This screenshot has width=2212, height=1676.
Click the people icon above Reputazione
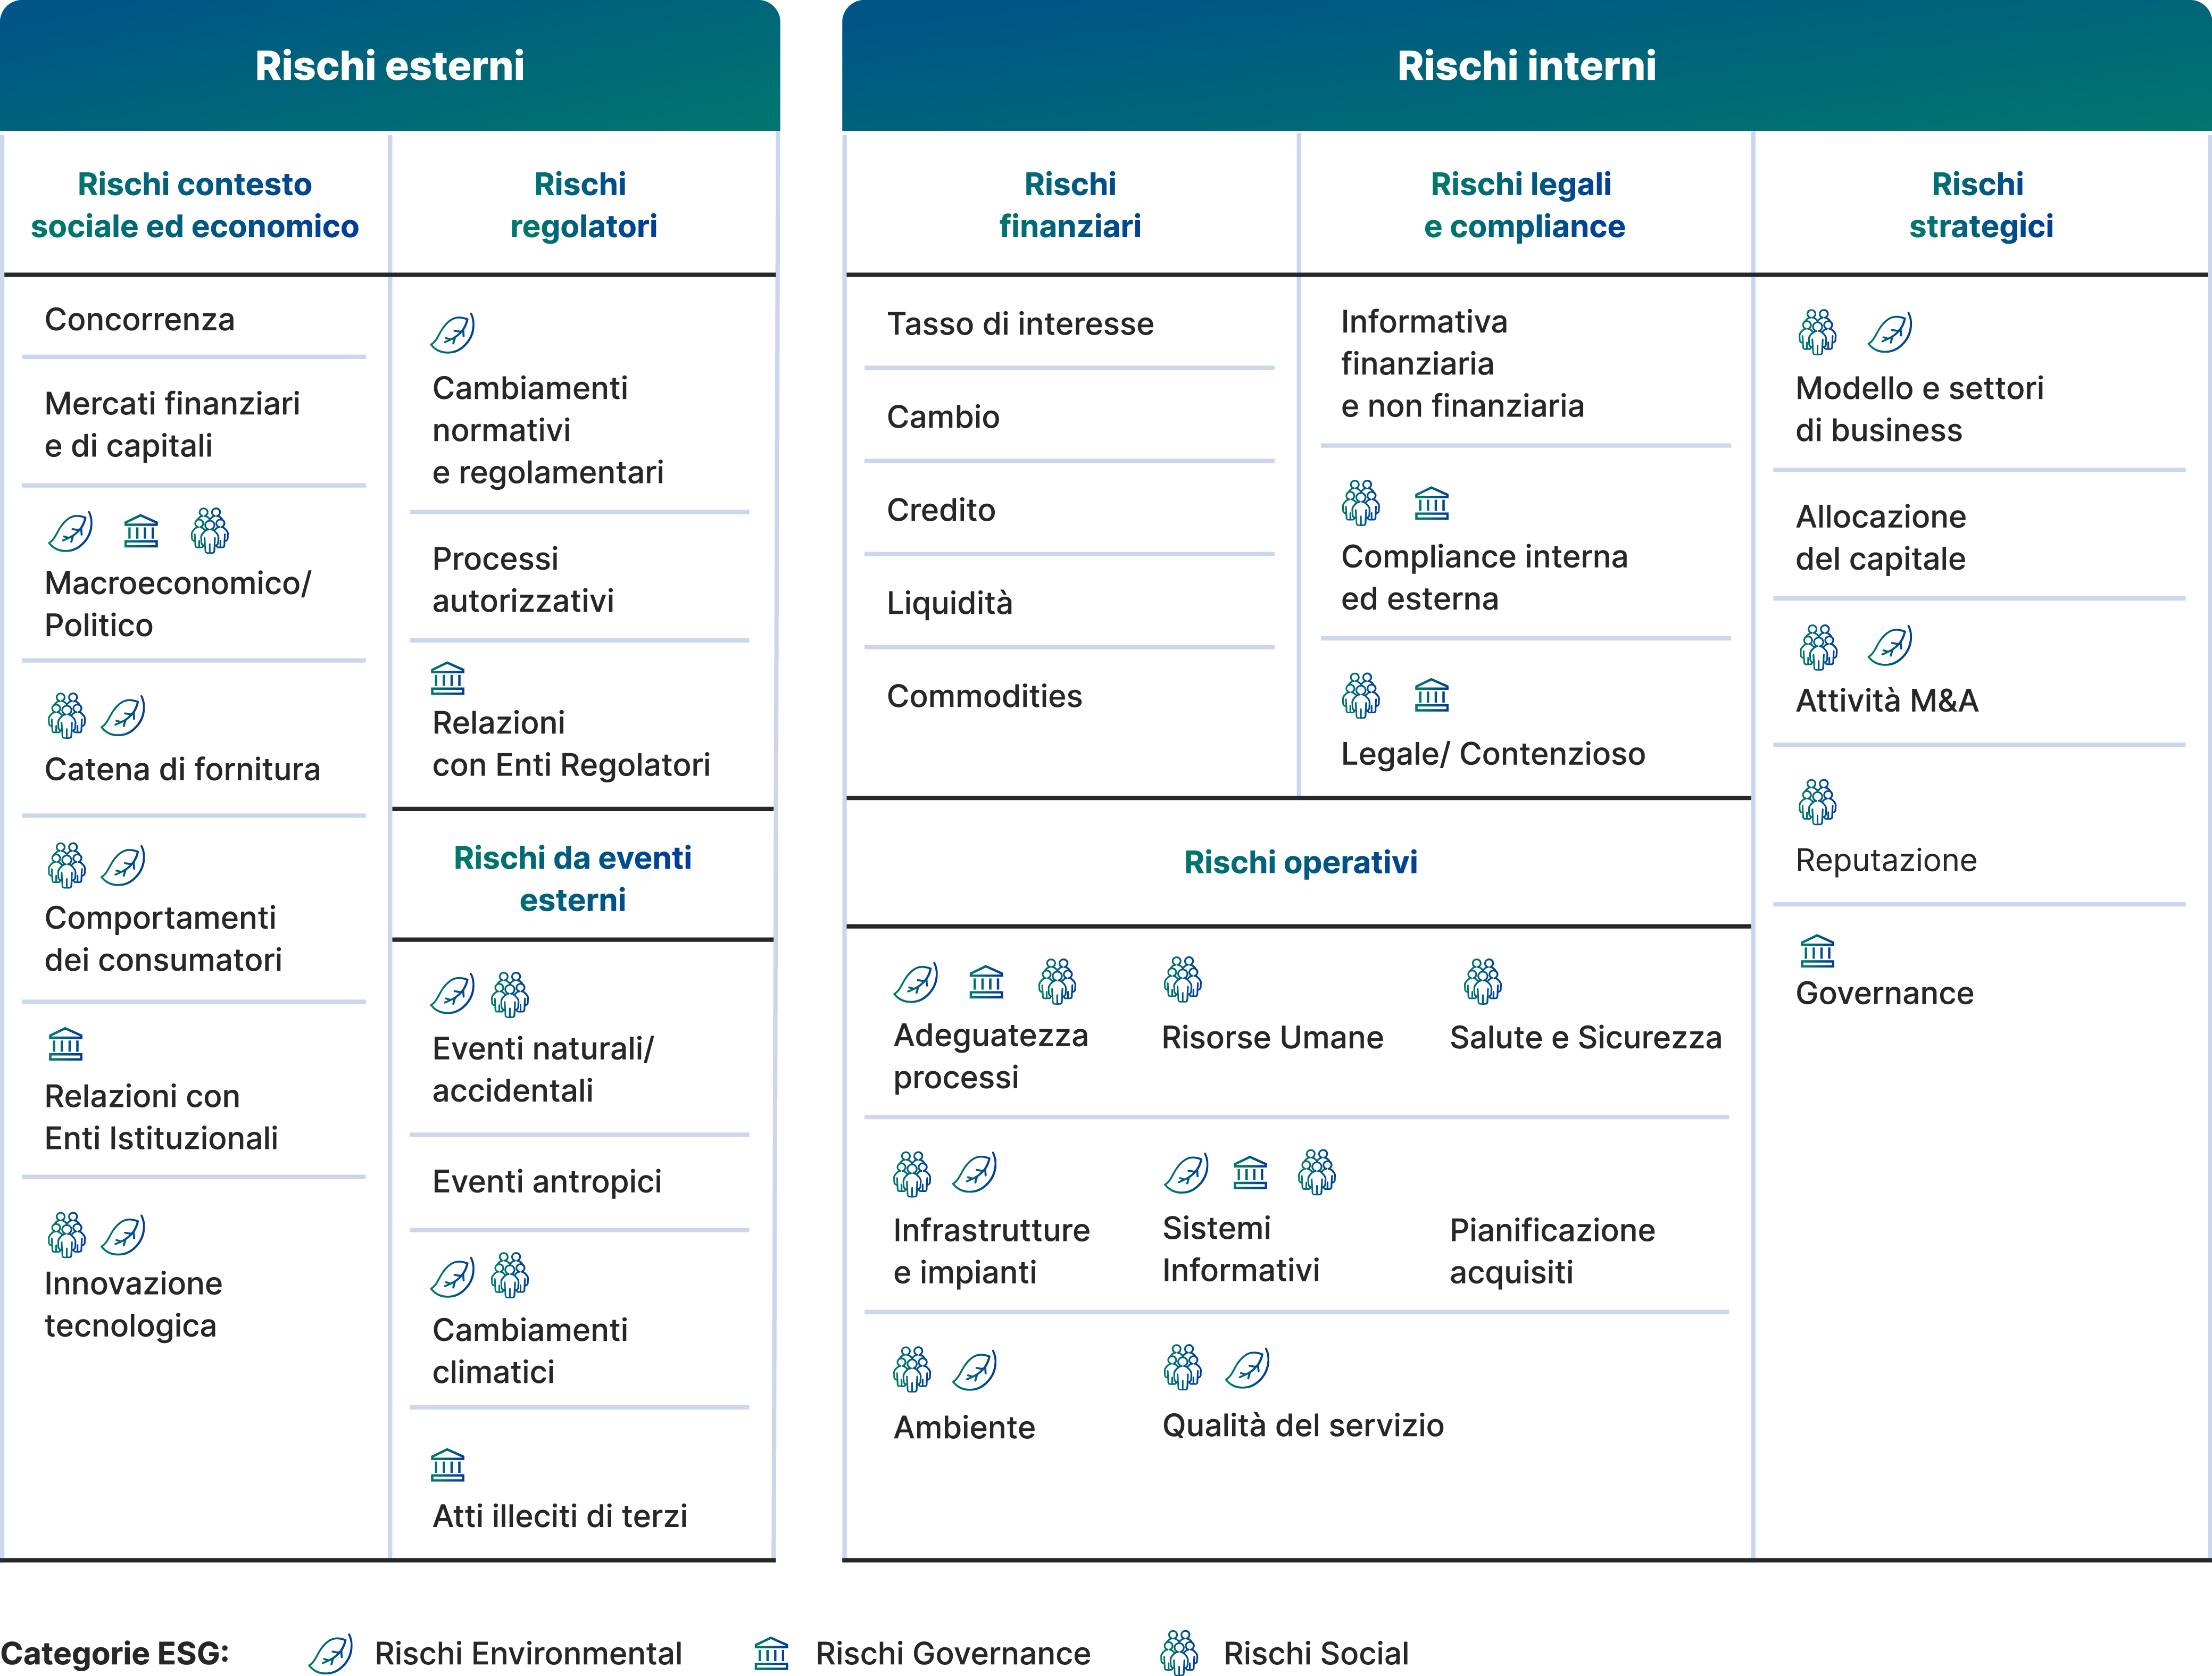click(x=1817, y=801)
